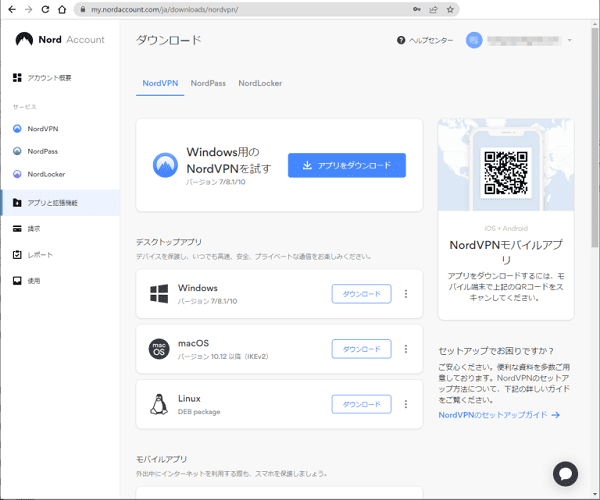
Task: Switch to the NordVPN tab
Action: tap(160, 83)
